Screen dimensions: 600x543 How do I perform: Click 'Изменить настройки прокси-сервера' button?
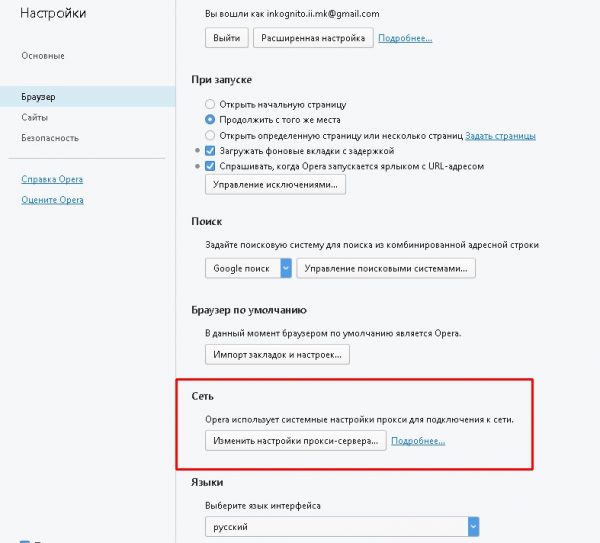tap(295, 440)
